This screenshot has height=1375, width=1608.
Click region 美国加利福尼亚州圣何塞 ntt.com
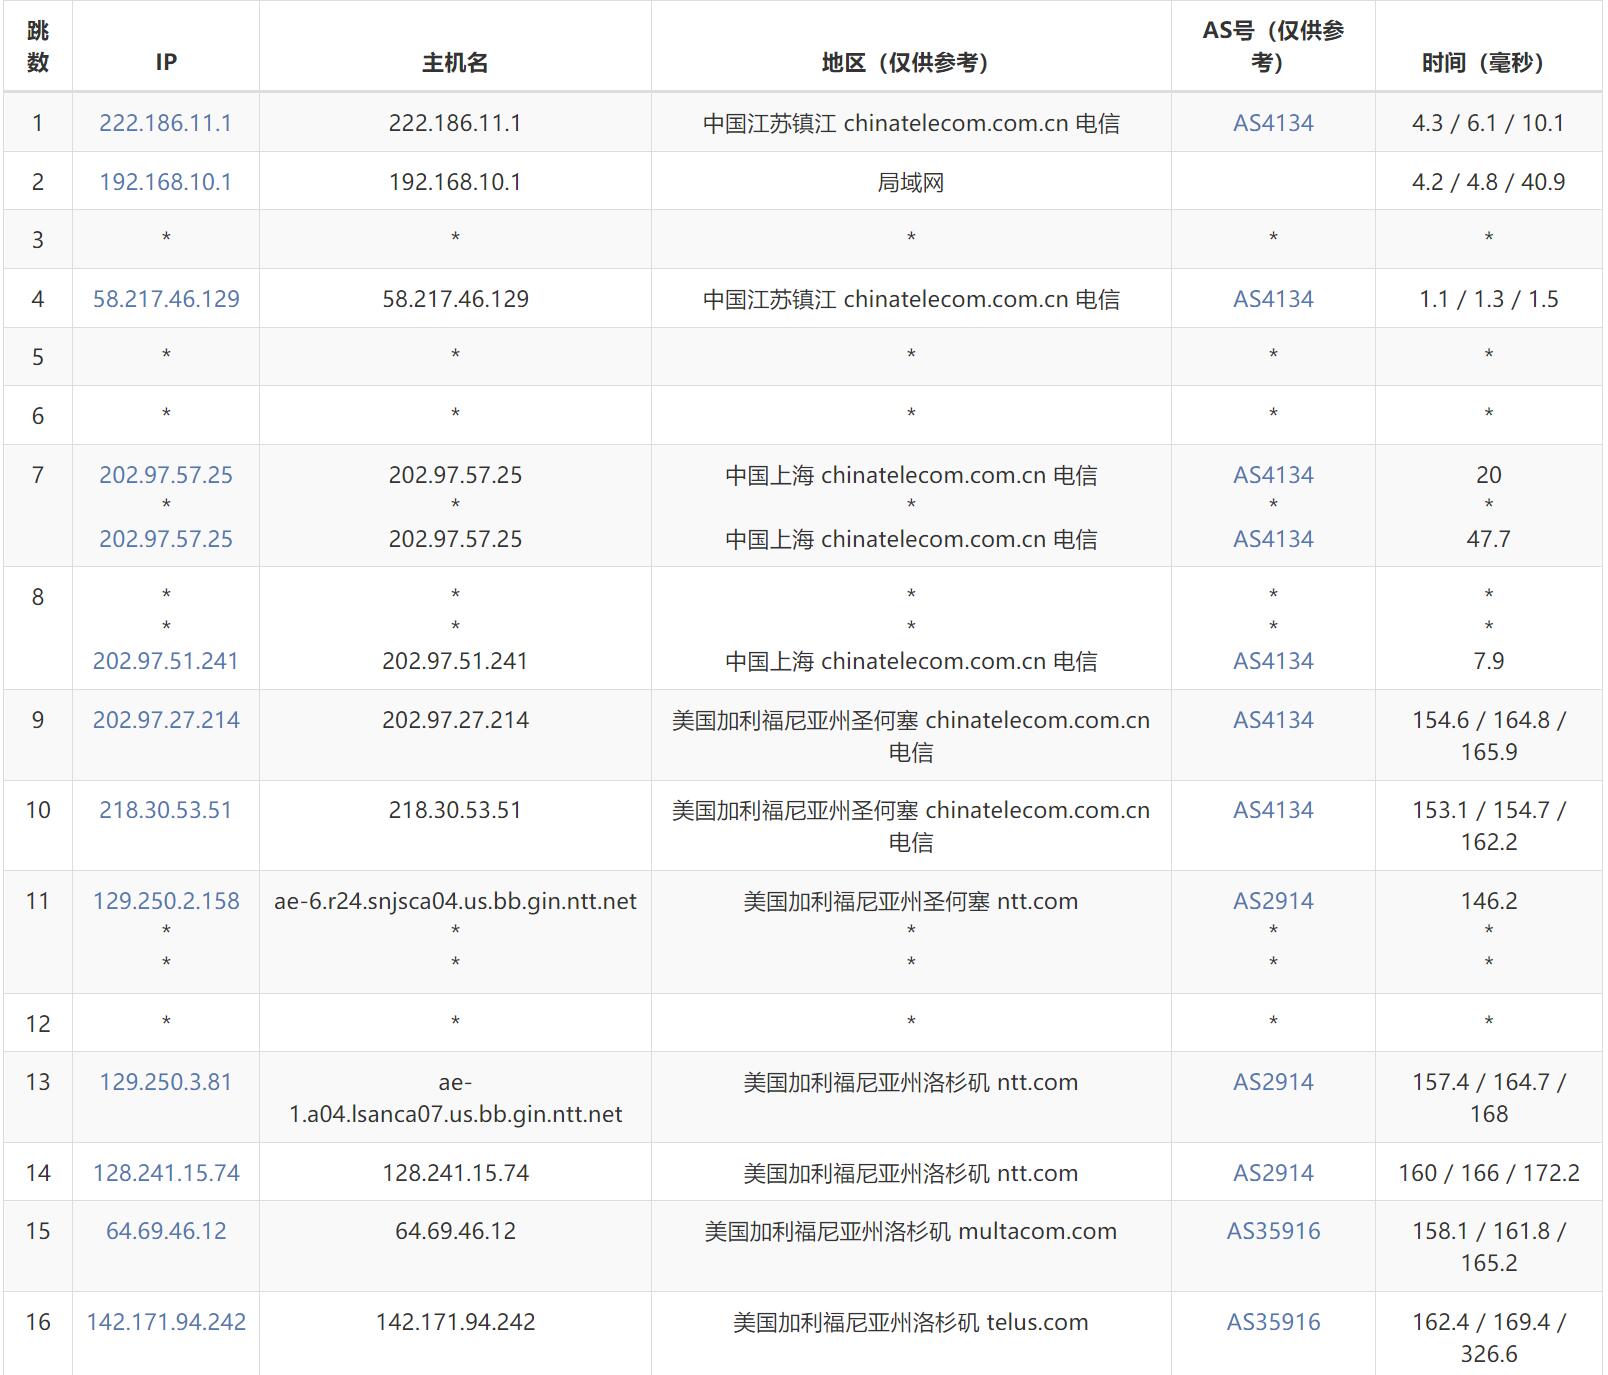point(911,901)
